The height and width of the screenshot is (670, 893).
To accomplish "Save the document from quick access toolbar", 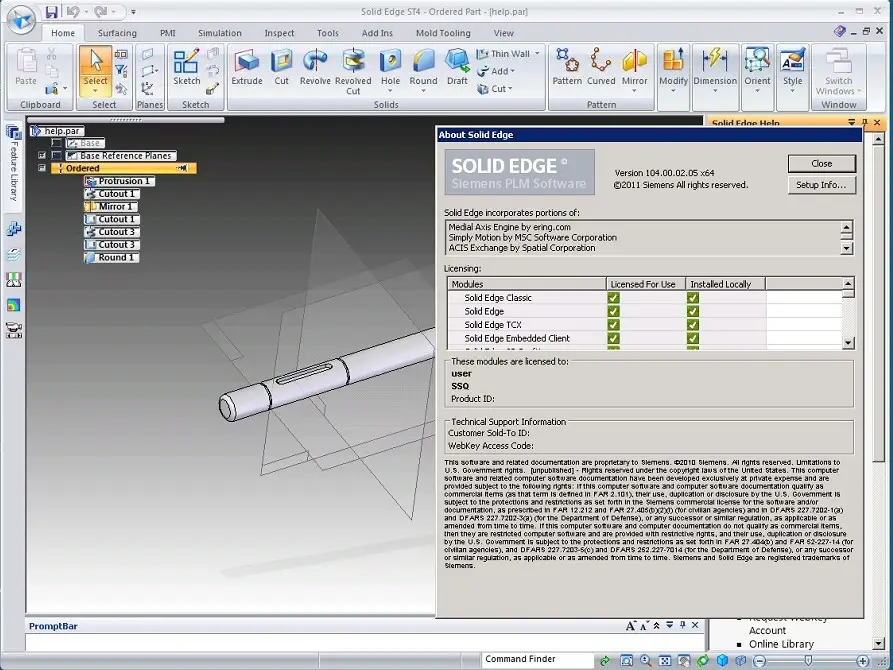I will click(x=51, y=11).
